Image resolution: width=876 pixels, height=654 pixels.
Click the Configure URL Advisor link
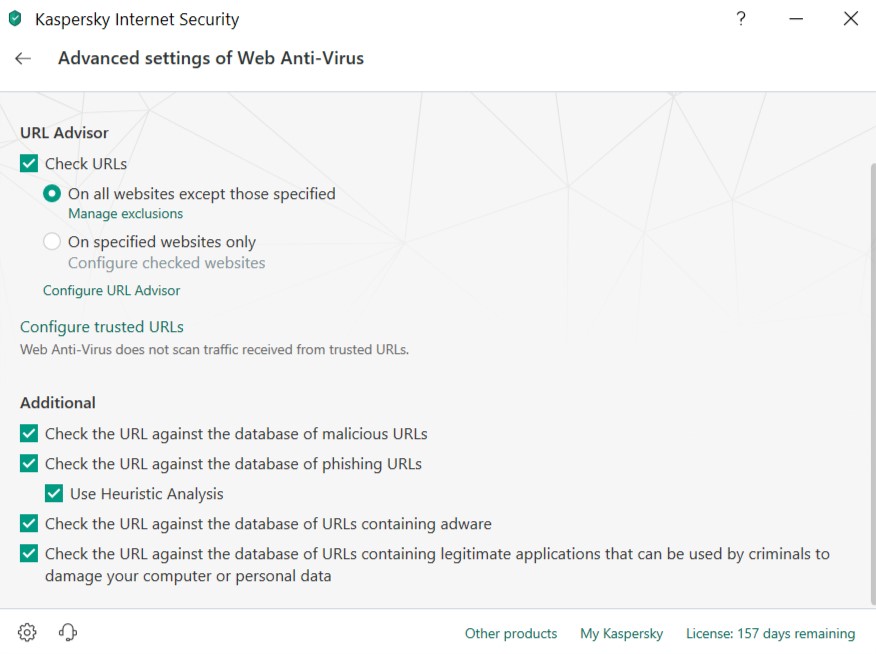click(112, 291)
